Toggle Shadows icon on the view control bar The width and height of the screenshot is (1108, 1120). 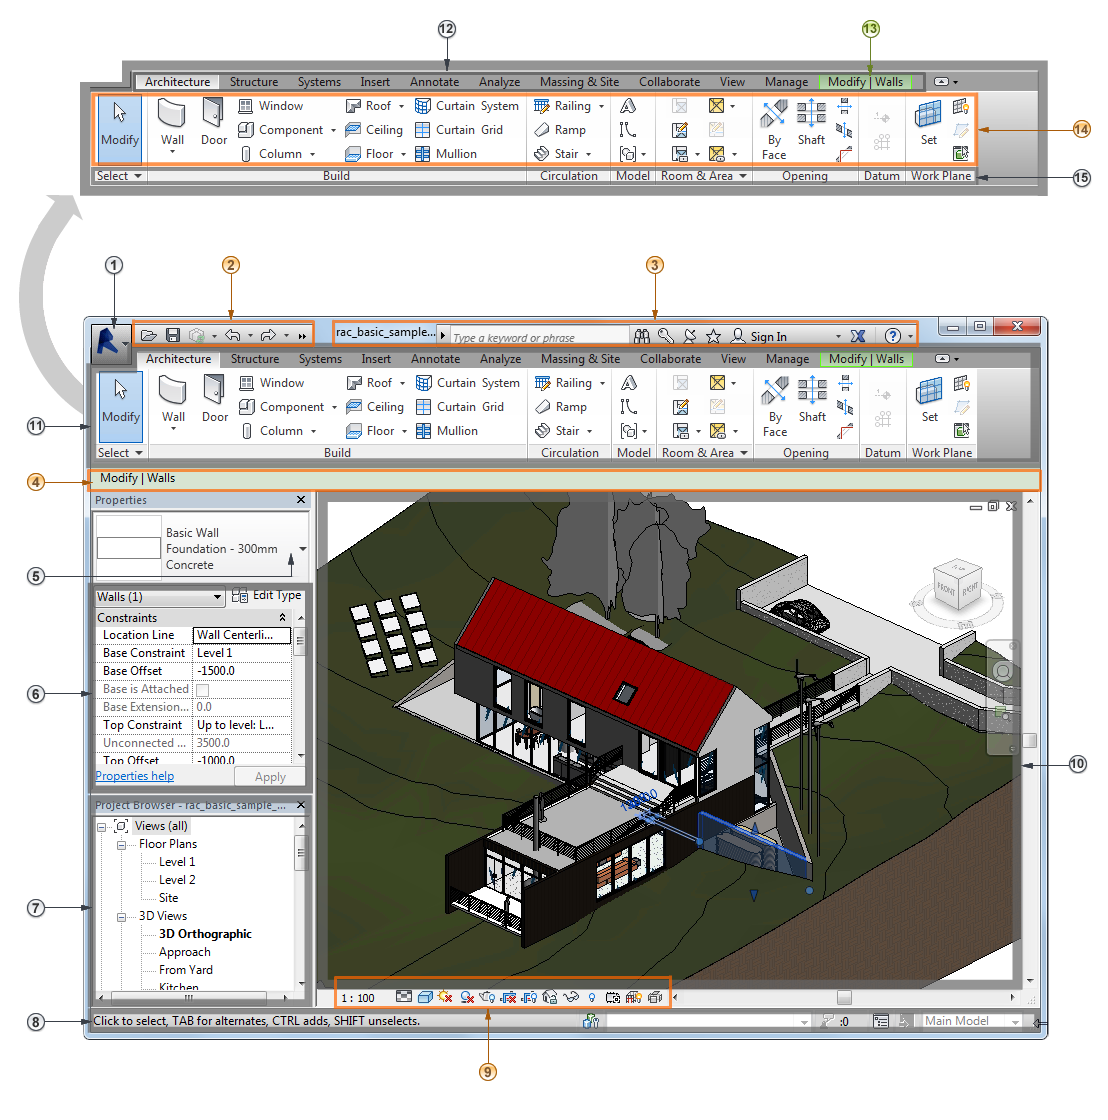[467, 997]
